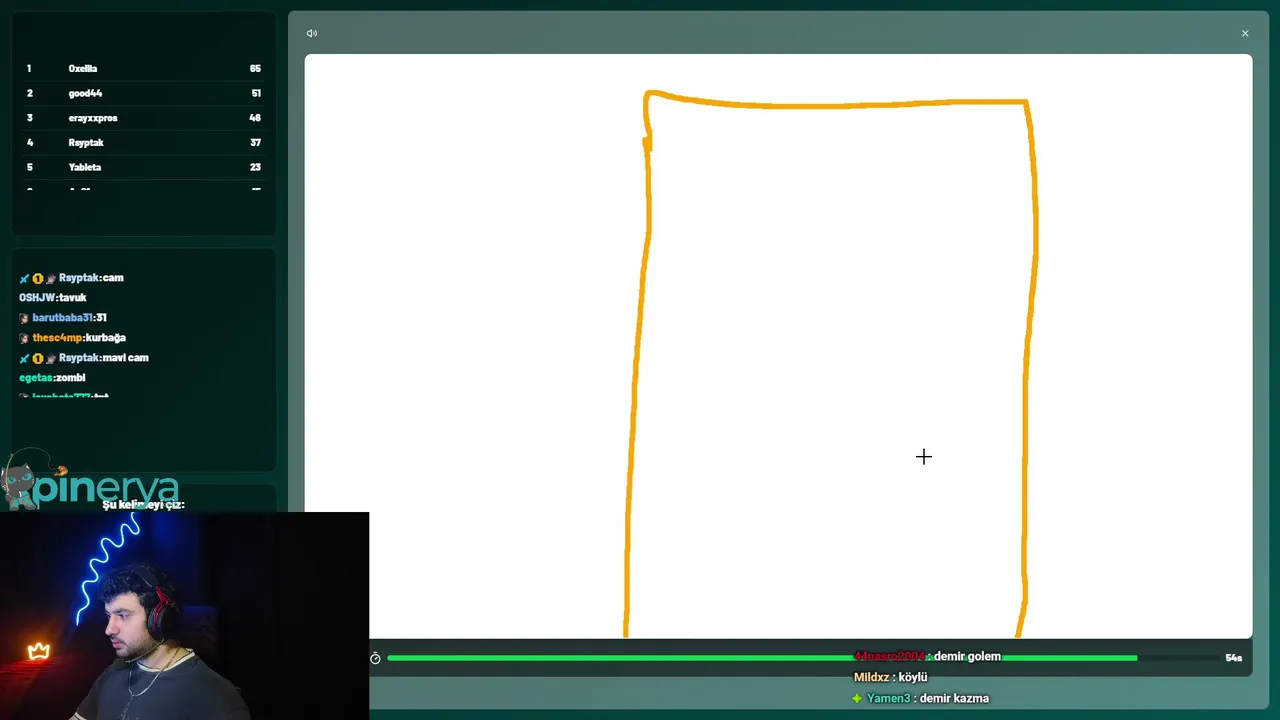1280x720 pixels.
Task: Click the 'demir kazma' guess text
Action: tap(954, 698)
